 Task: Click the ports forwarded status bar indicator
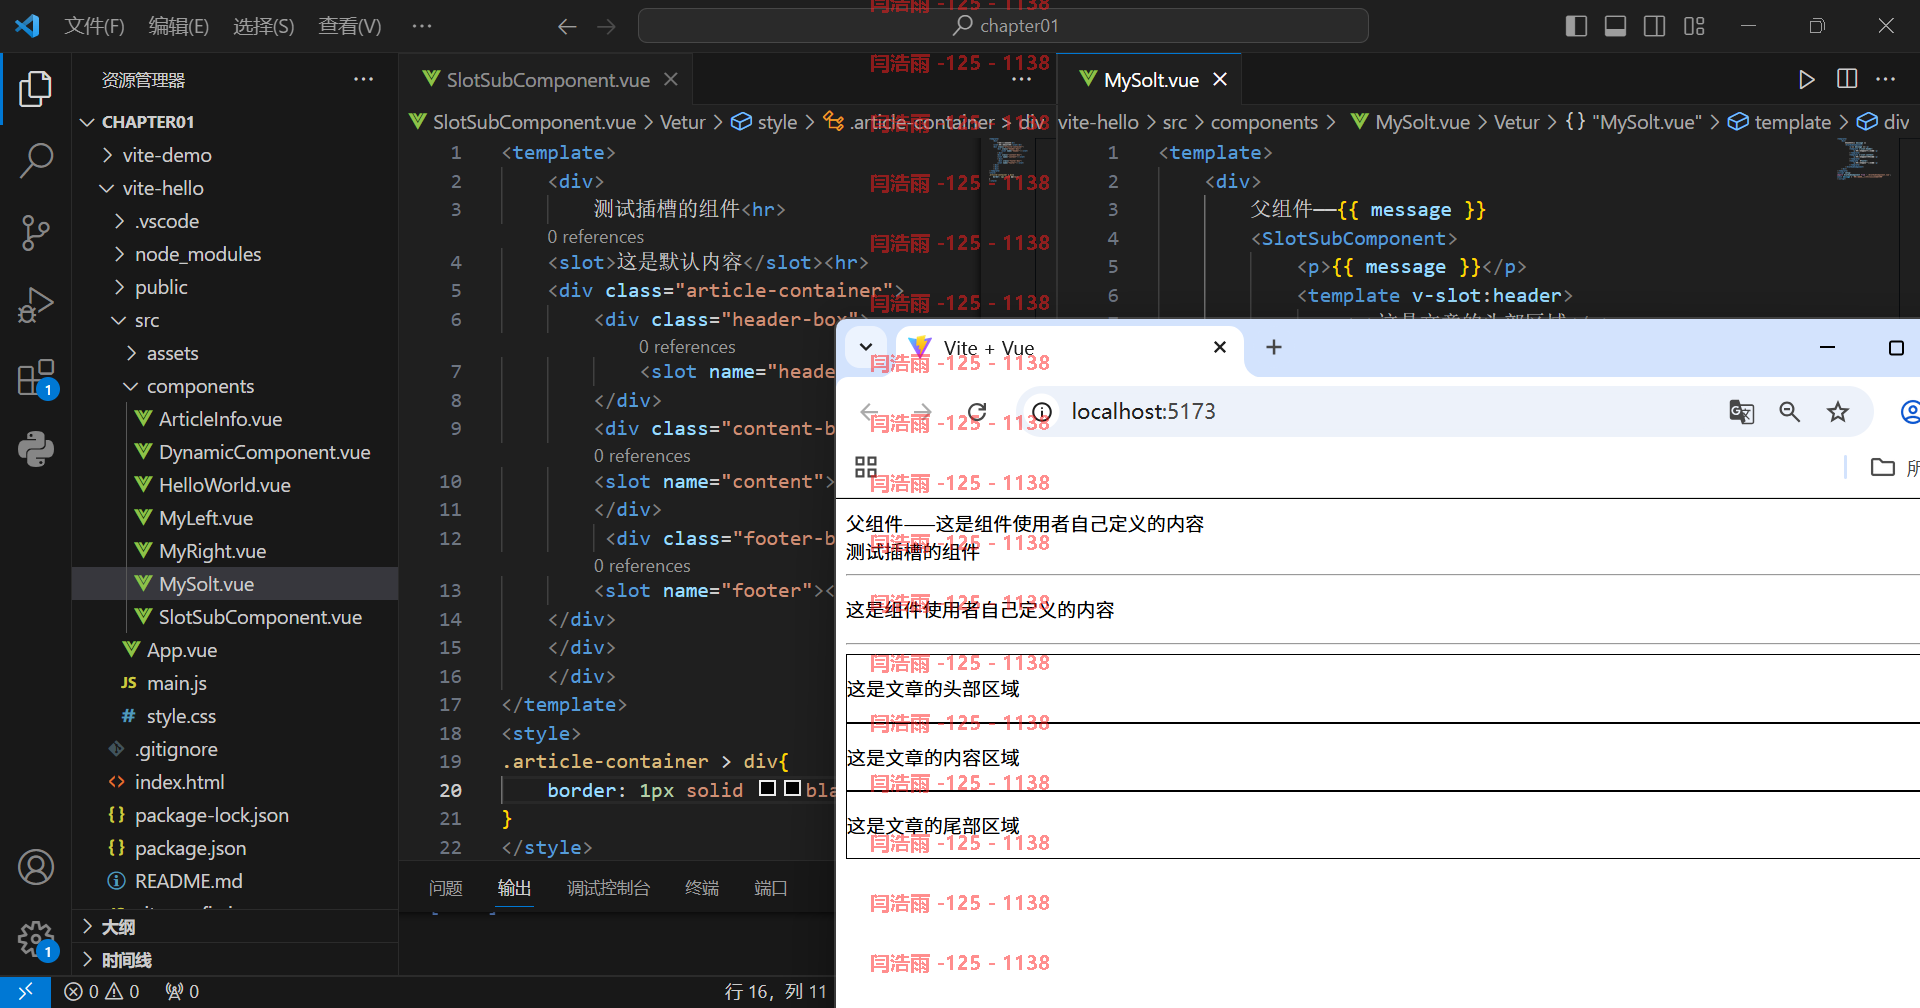(x=182, y=991)
